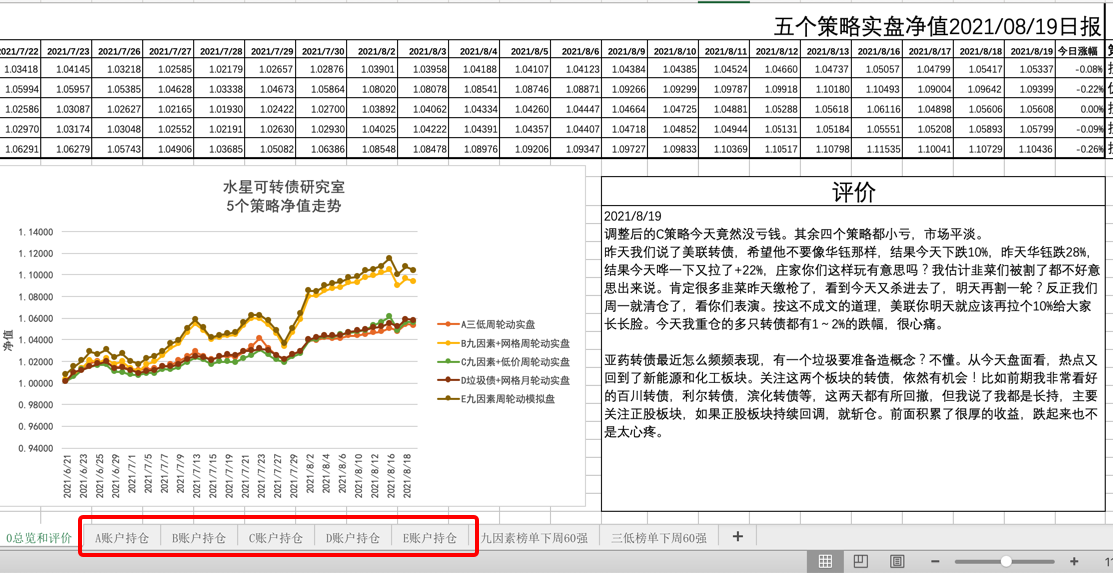This screenshot has width=1113, height=574.
Task: Switch to Normal view in status bar
Action: (825, 561)
